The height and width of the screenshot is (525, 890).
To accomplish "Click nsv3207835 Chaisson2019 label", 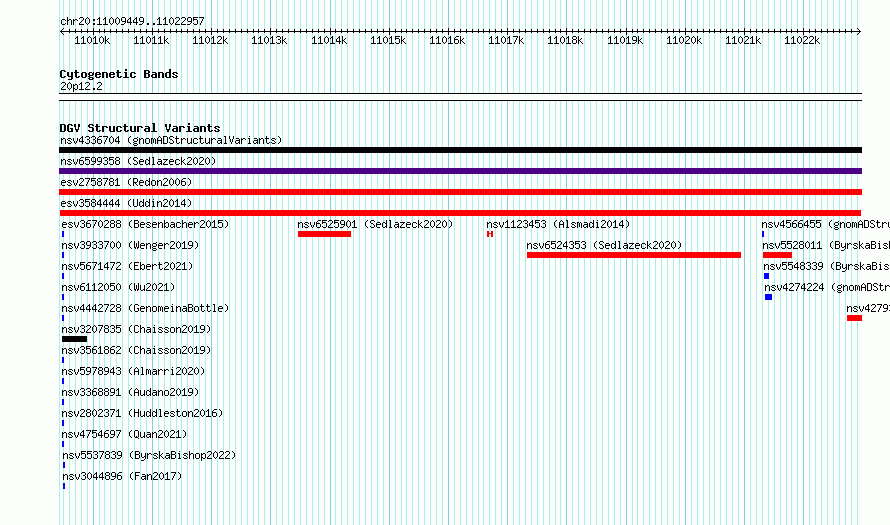I will click(x=136, y=329).
